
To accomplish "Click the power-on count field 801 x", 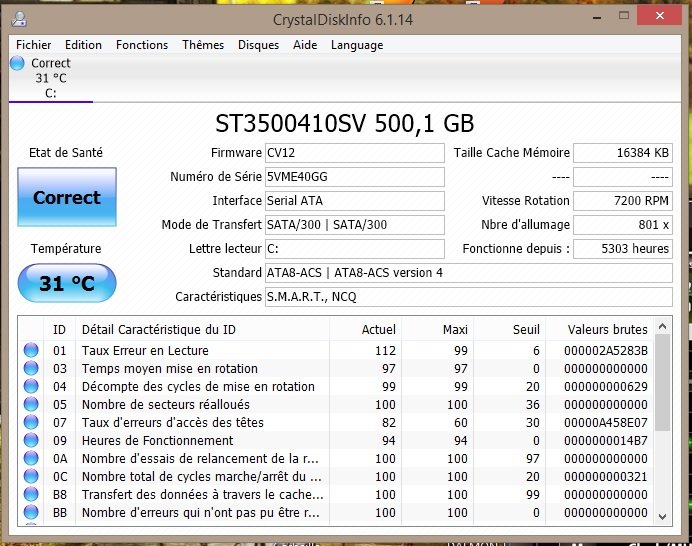I will point(623,225).
